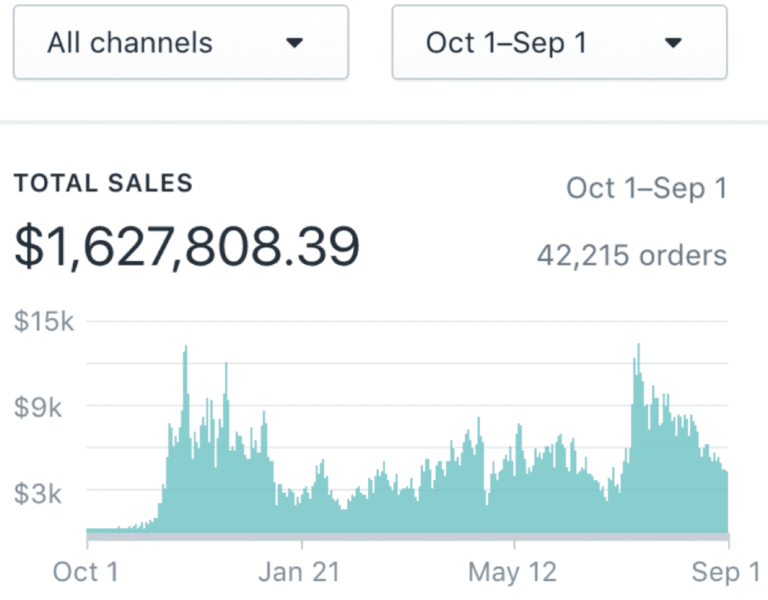Click the TOTAL SALES heading
The height and width of the screenshot is (600, 768).
pyautogui.click(x=103, y=184)
